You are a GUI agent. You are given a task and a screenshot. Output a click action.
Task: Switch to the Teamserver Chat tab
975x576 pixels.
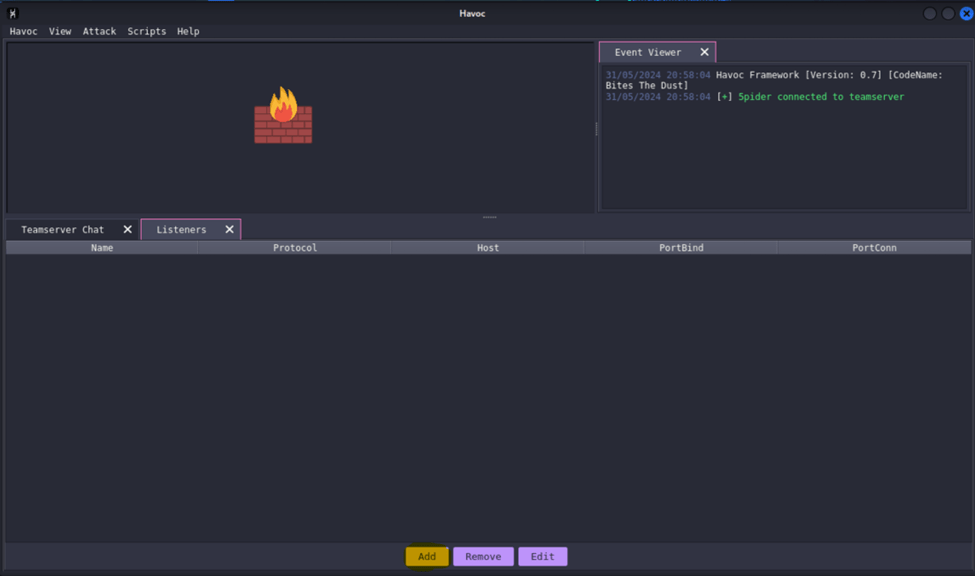(x=62, y=229)
